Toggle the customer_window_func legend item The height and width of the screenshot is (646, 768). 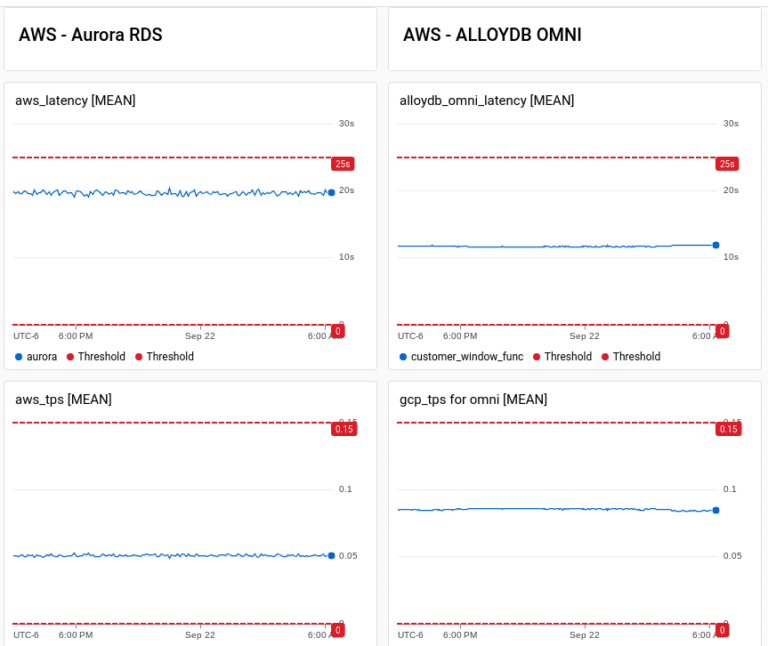461,357
